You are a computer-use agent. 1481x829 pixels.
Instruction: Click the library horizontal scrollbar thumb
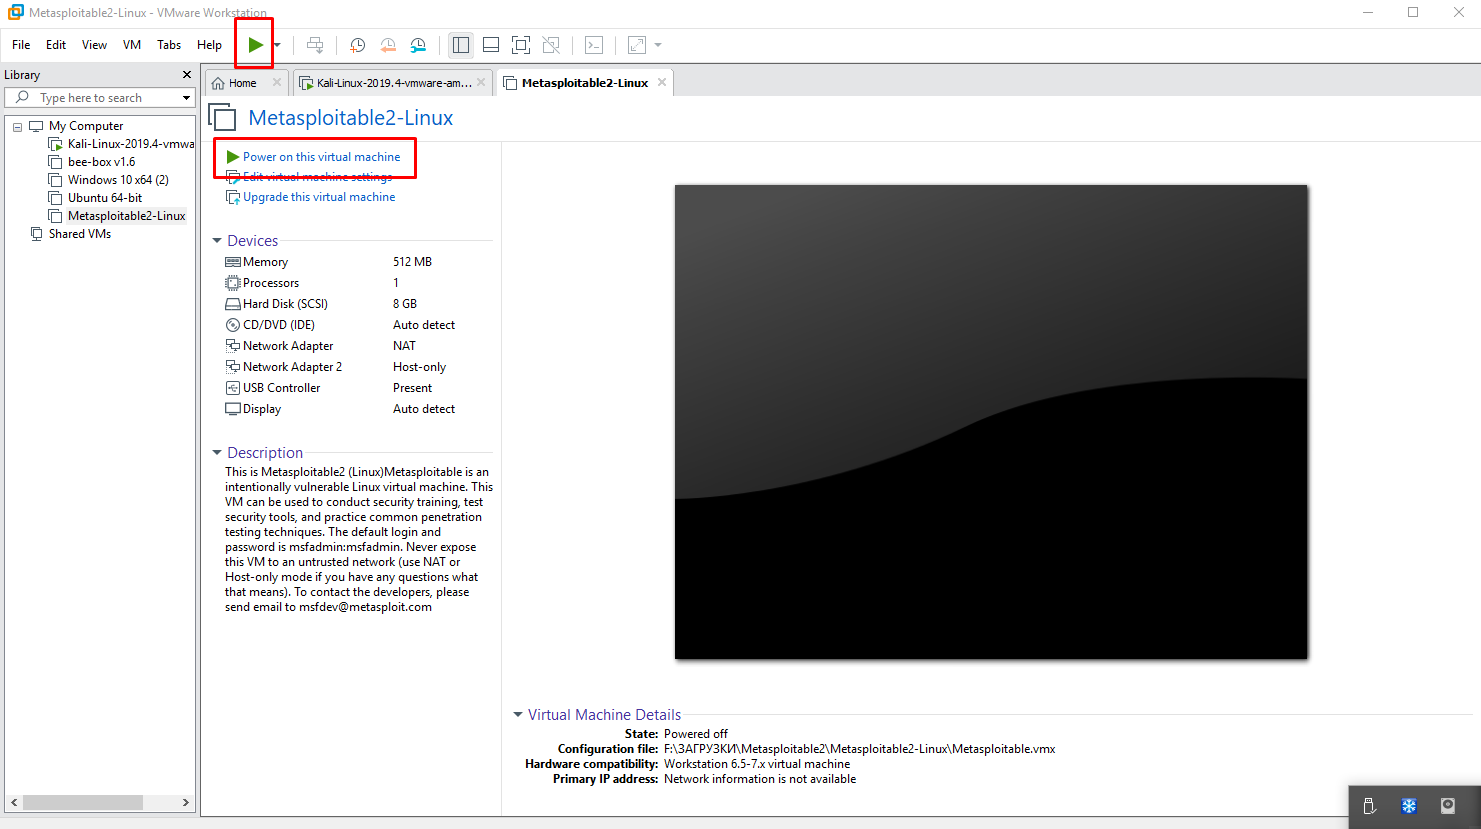point(83,802)
